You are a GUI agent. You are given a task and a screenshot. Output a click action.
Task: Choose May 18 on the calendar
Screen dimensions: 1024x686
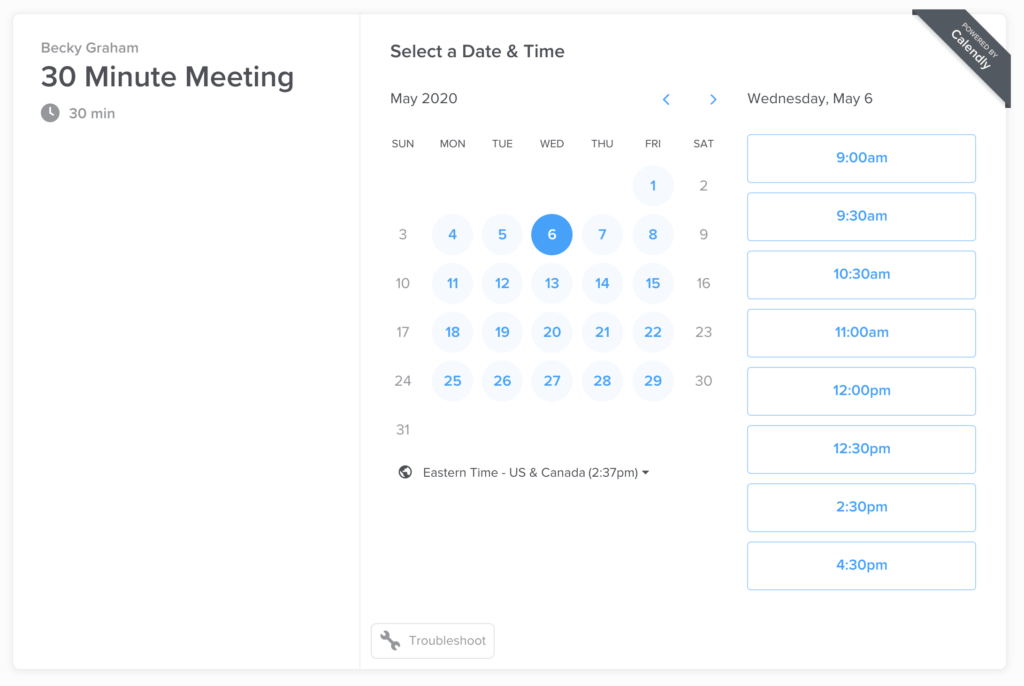(452, 332)
